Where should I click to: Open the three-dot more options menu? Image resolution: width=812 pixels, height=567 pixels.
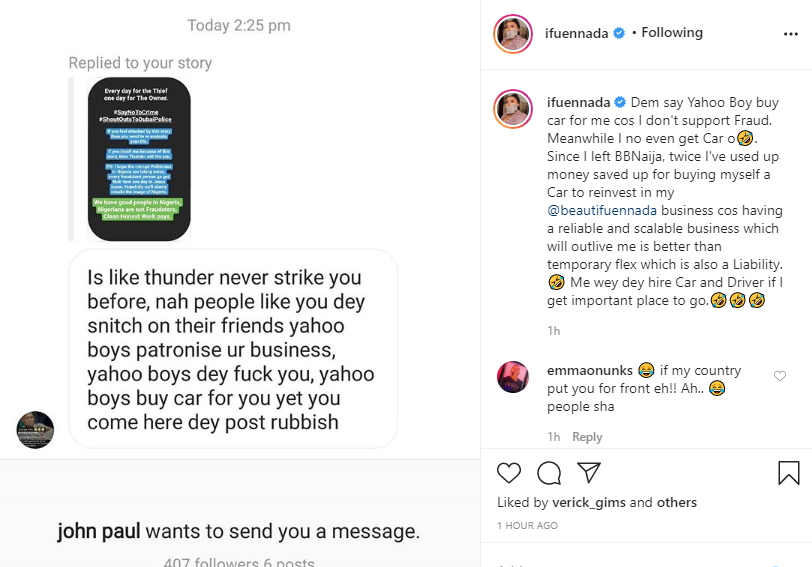pos(791,34)
